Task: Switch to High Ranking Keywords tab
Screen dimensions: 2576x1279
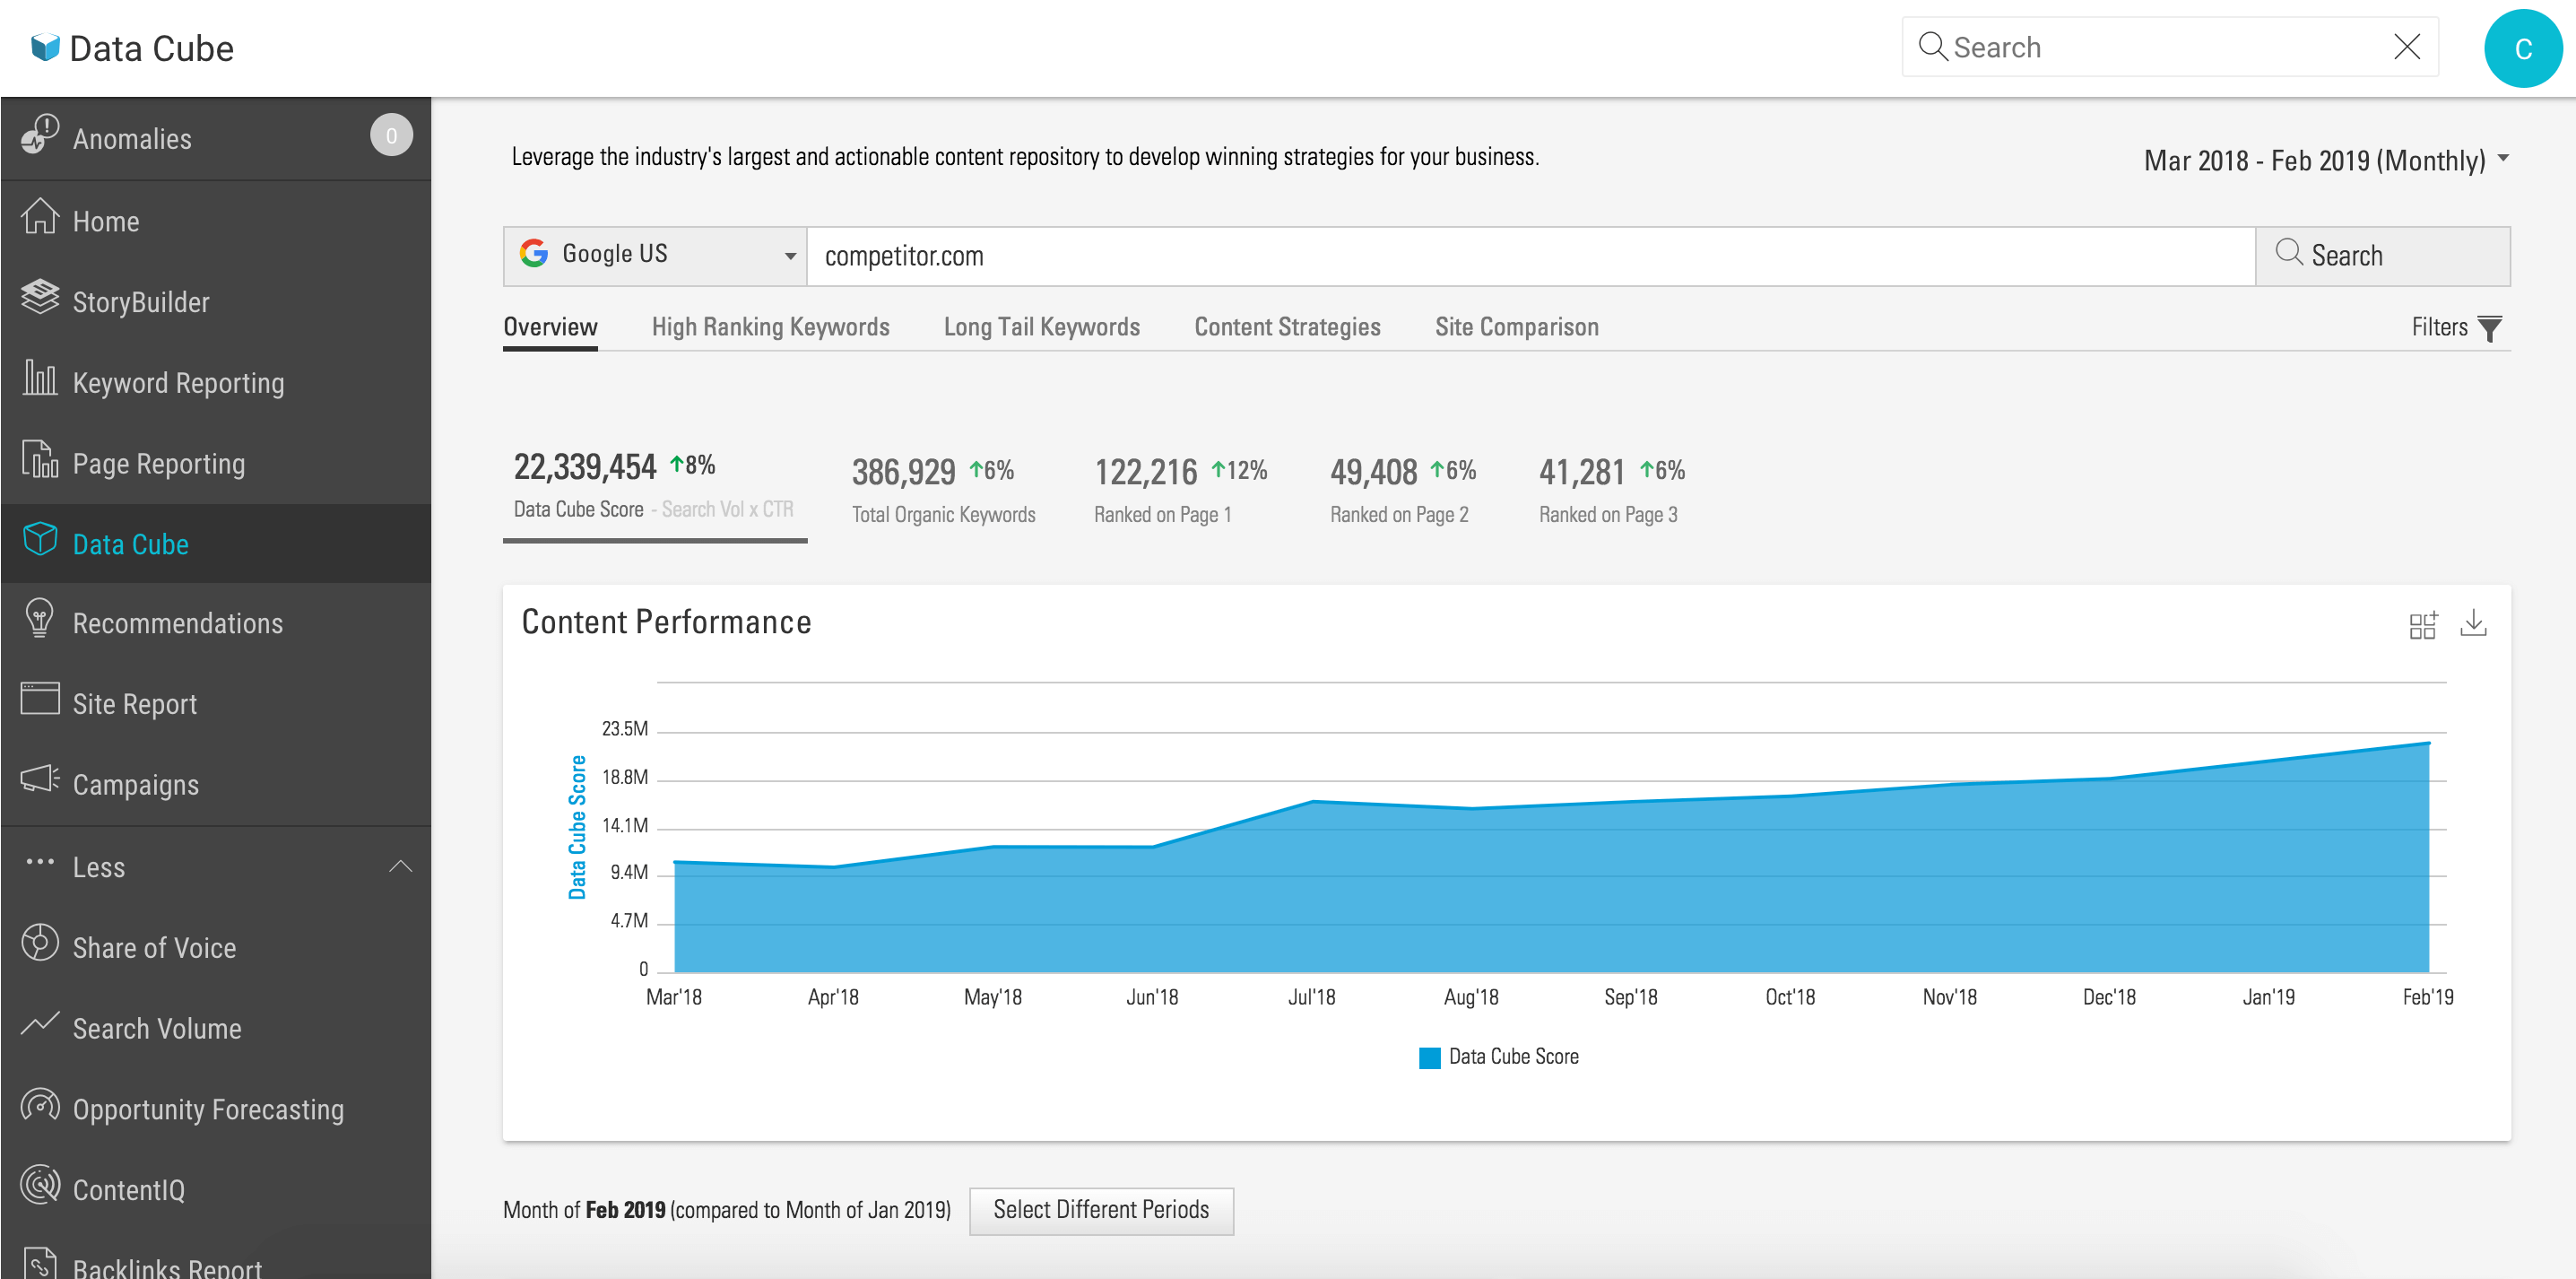Action: click(x=770, y=327)
